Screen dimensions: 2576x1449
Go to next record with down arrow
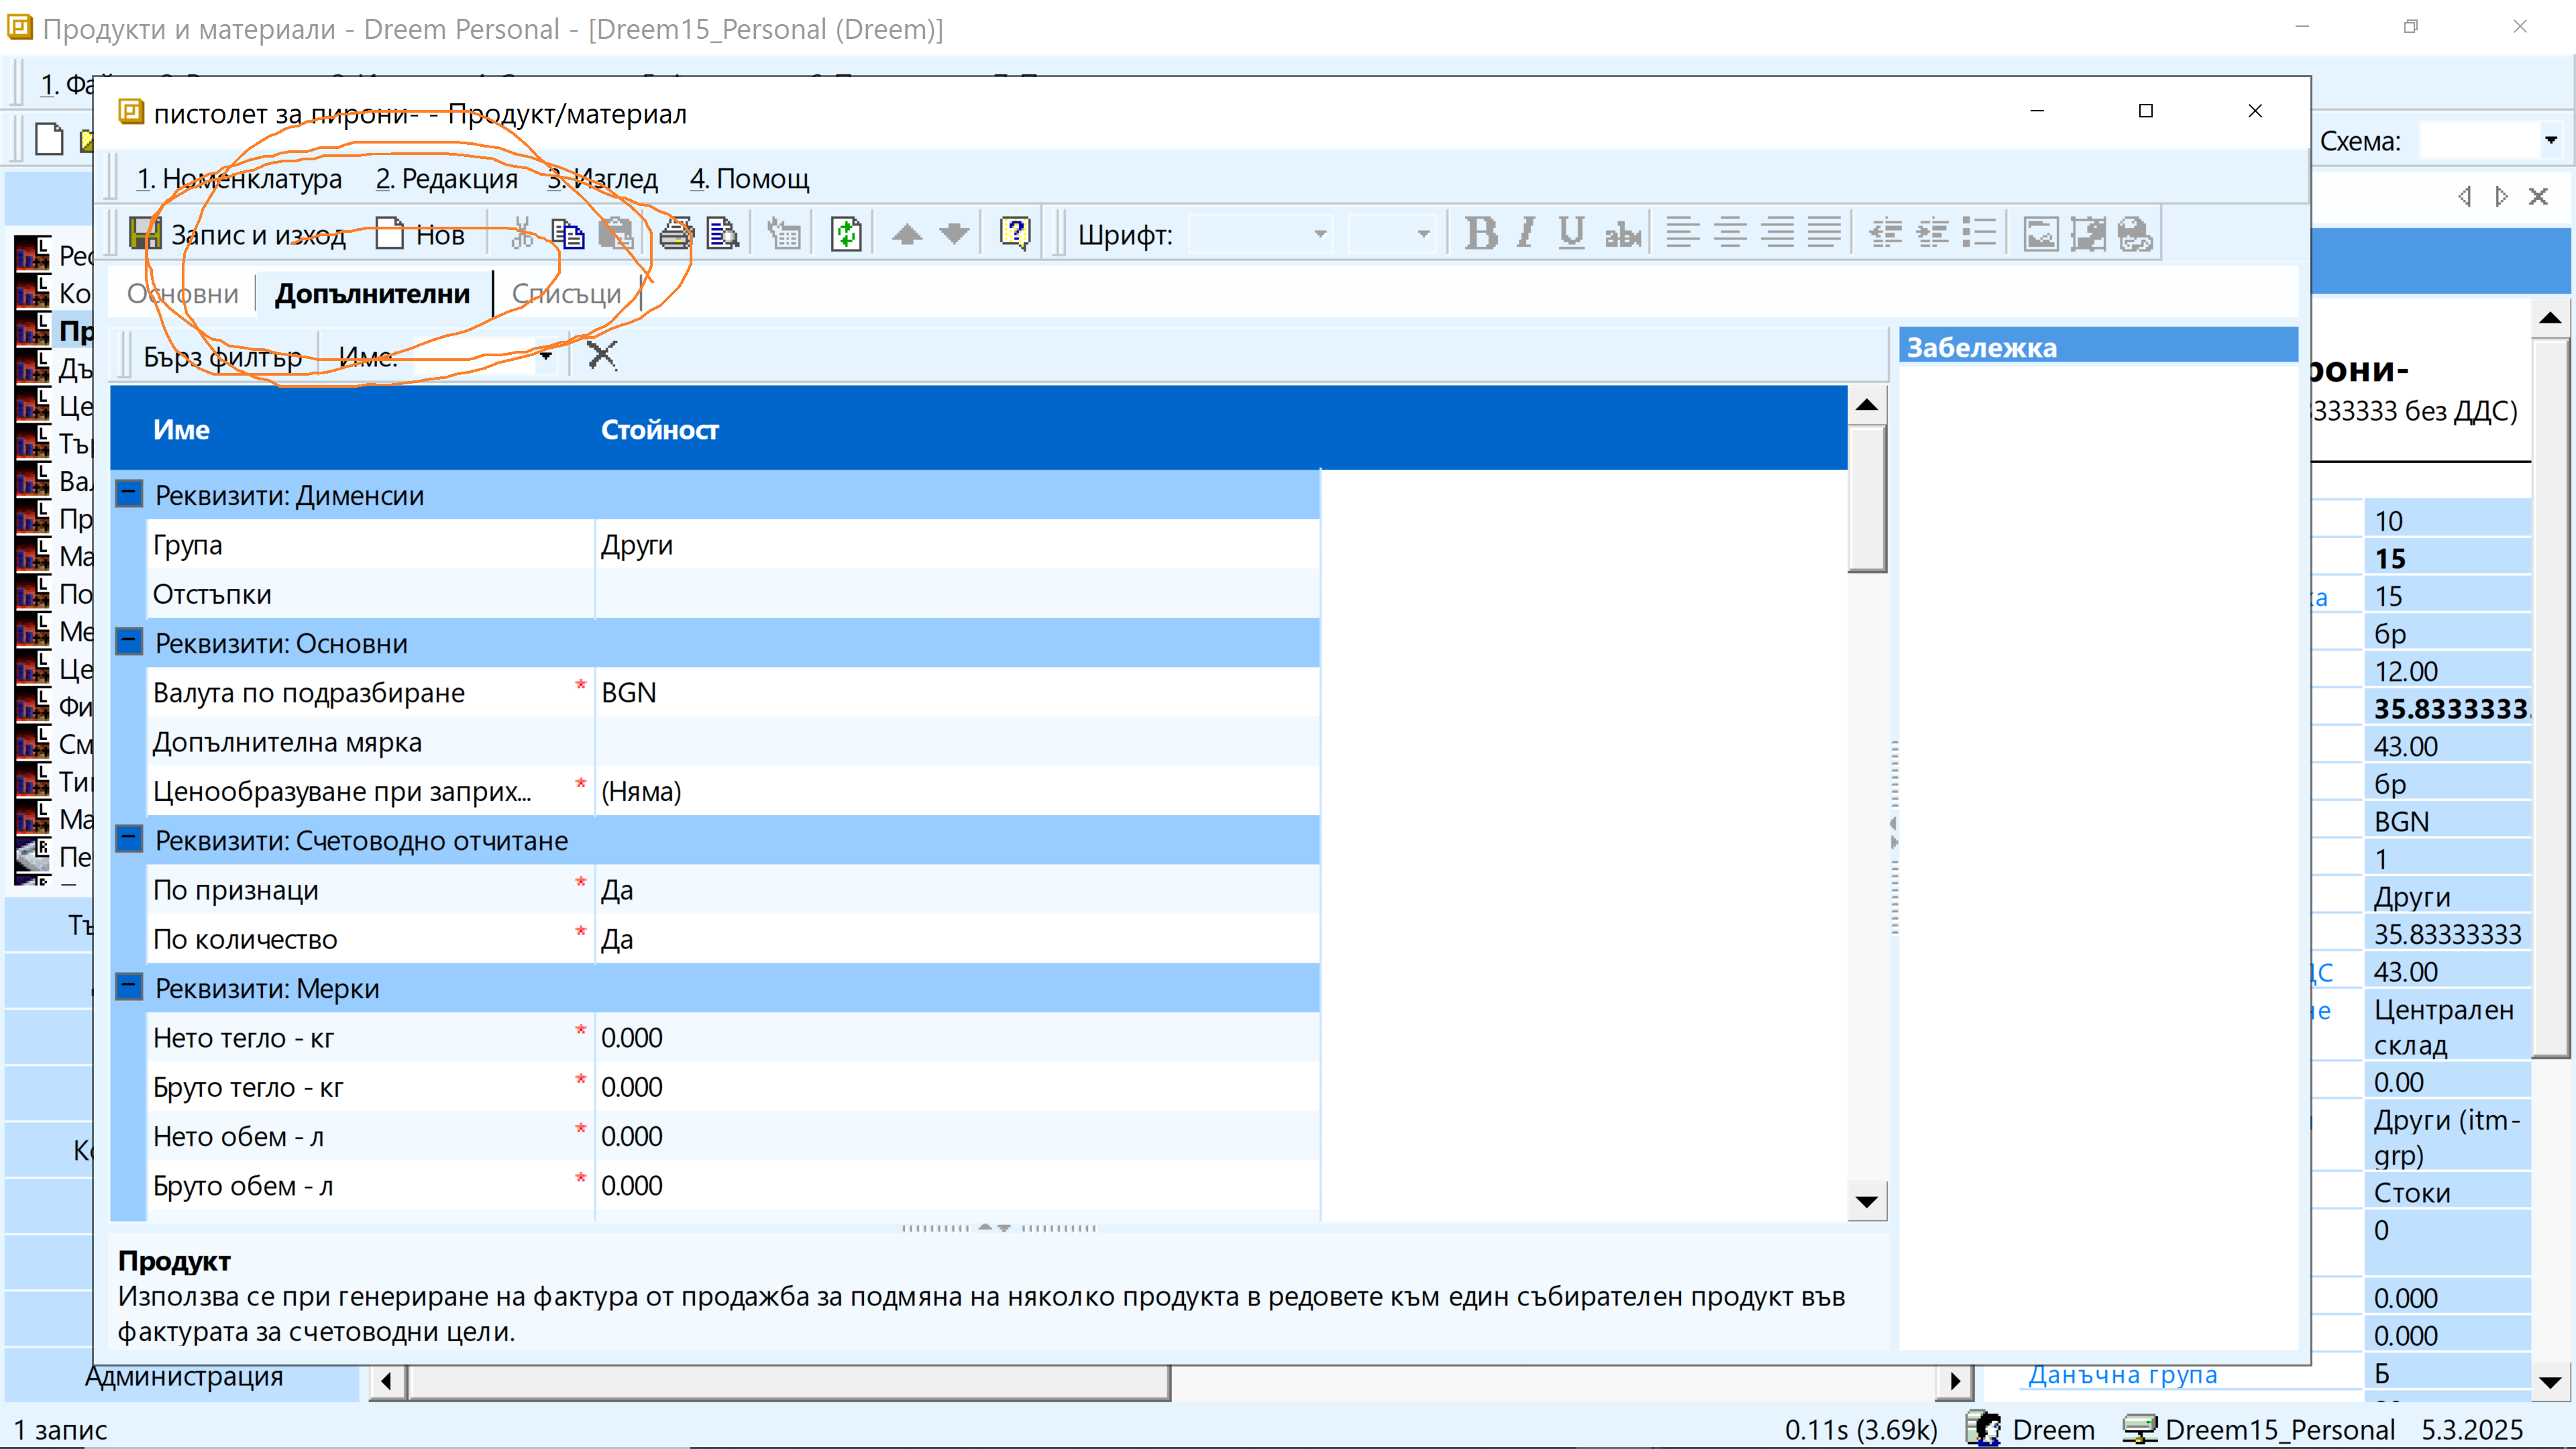tap(955, 235)
